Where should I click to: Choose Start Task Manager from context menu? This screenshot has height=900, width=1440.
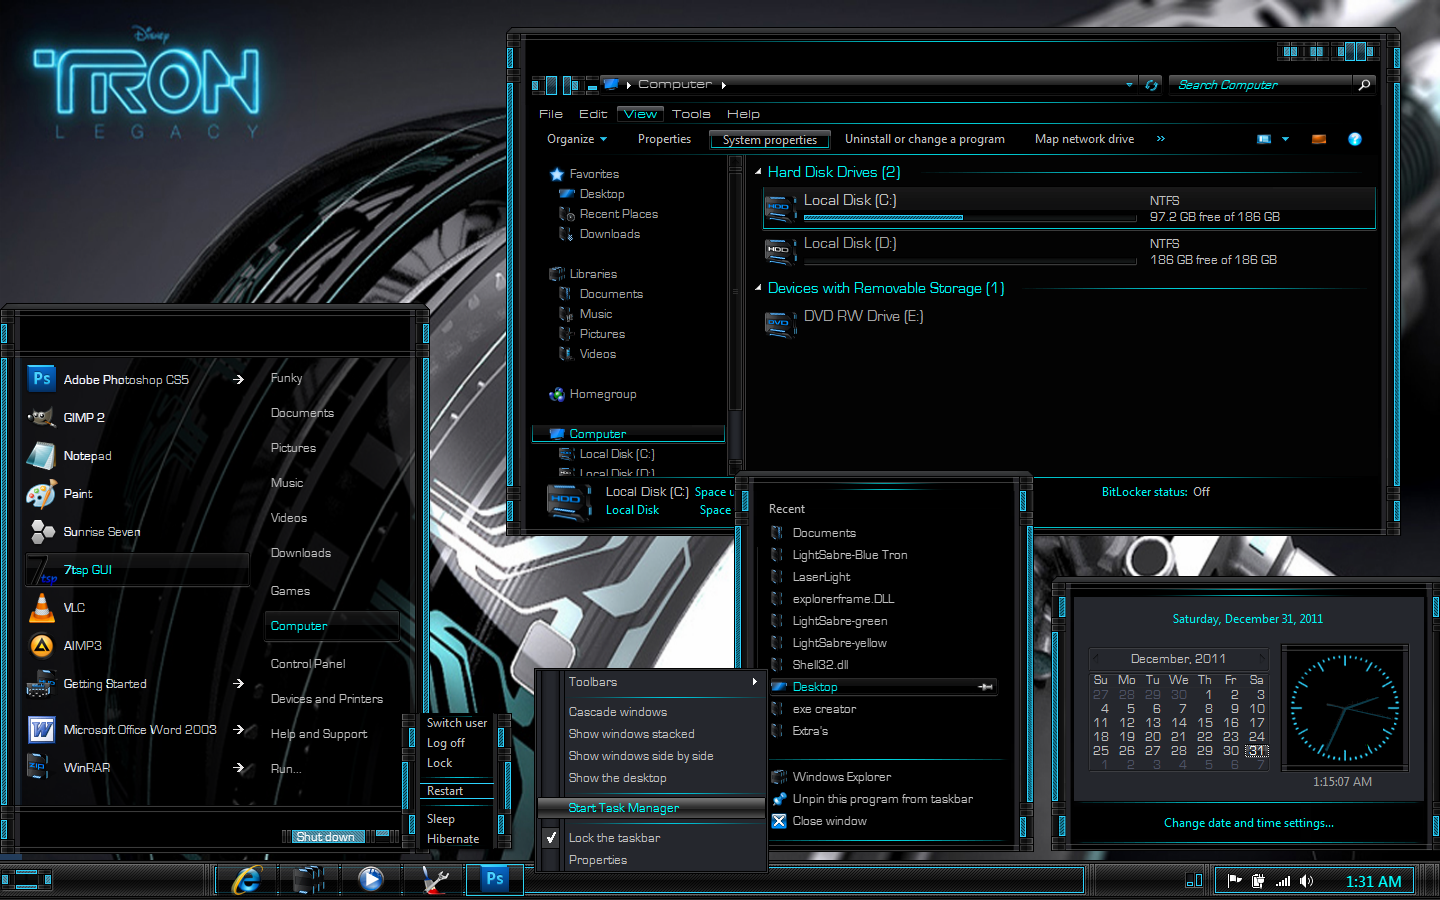tap(651, 808)
